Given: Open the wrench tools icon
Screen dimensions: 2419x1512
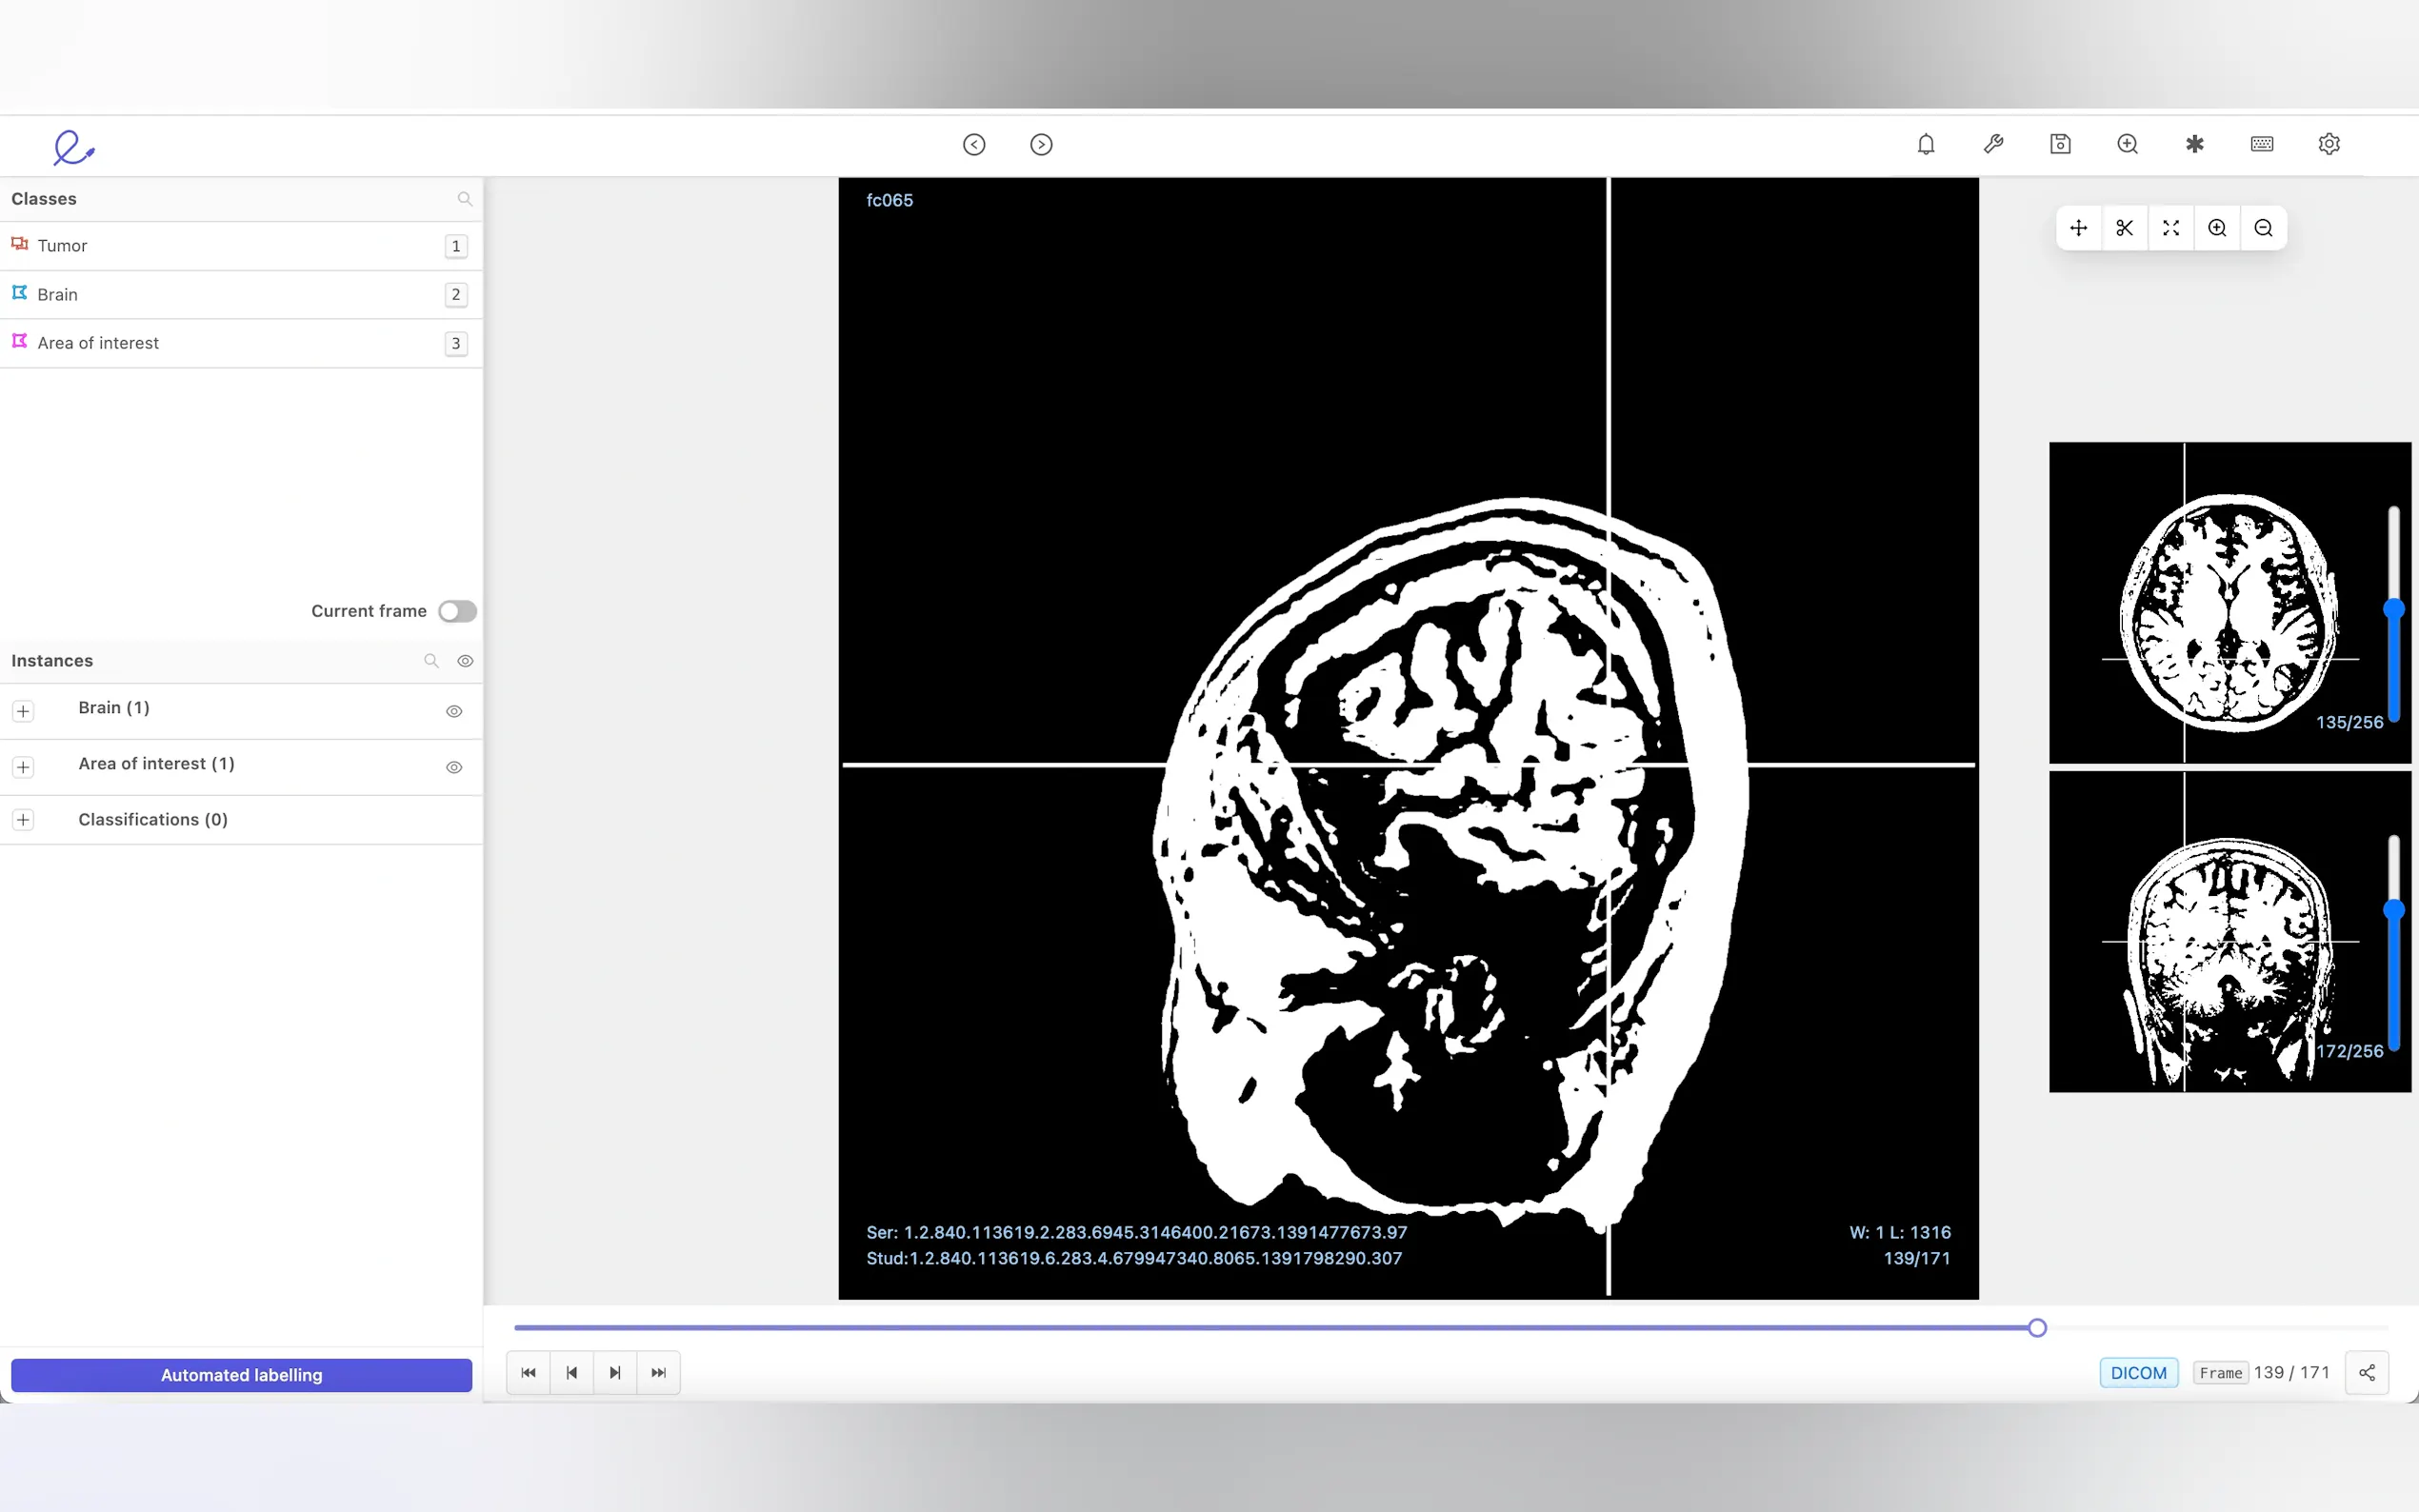Looking at the screenshot, I should 1993,144.
